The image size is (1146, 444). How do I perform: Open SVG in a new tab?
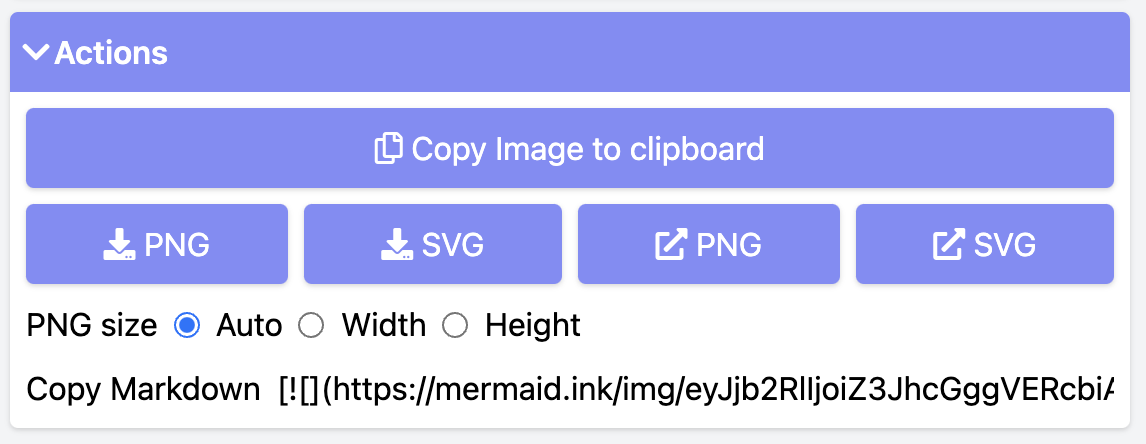pyautogui.click(x=984, y=244)
